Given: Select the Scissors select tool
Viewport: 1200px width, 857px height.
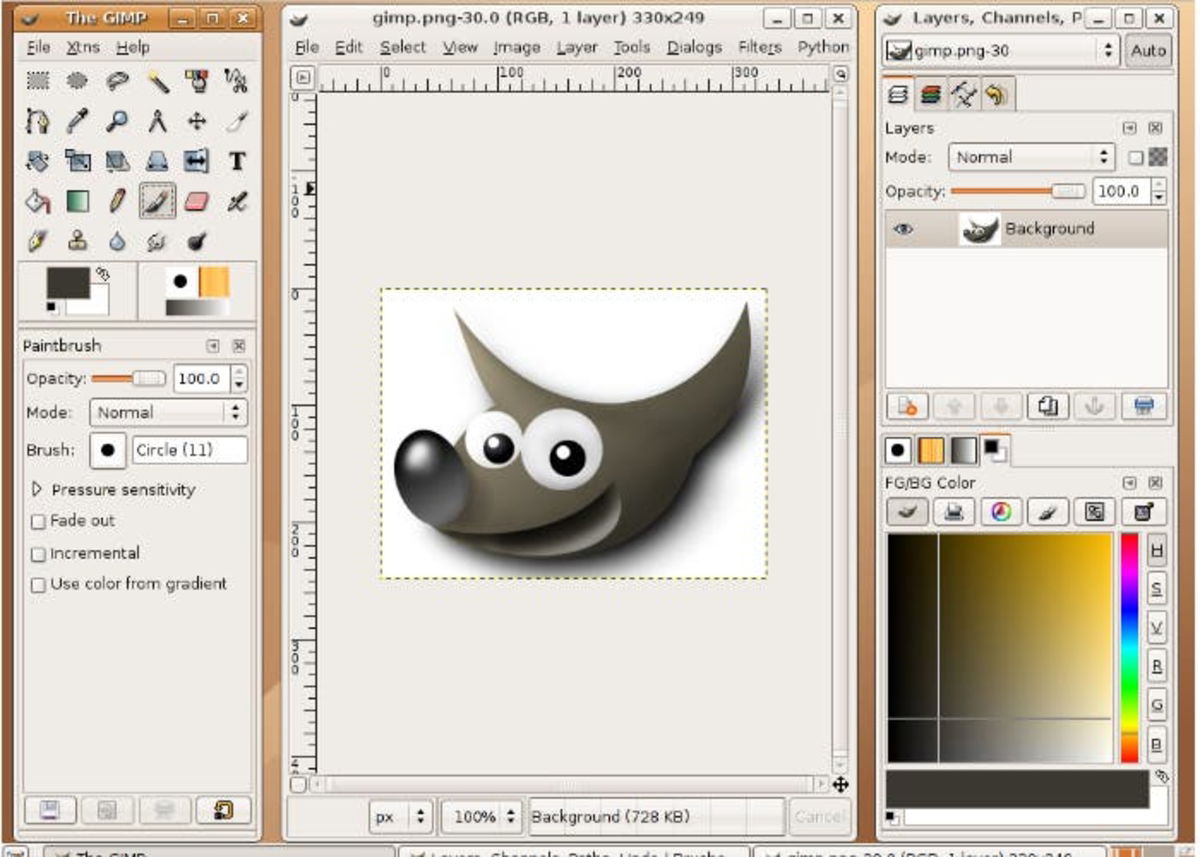Looking at the screenshot, I should coord(237,82).
